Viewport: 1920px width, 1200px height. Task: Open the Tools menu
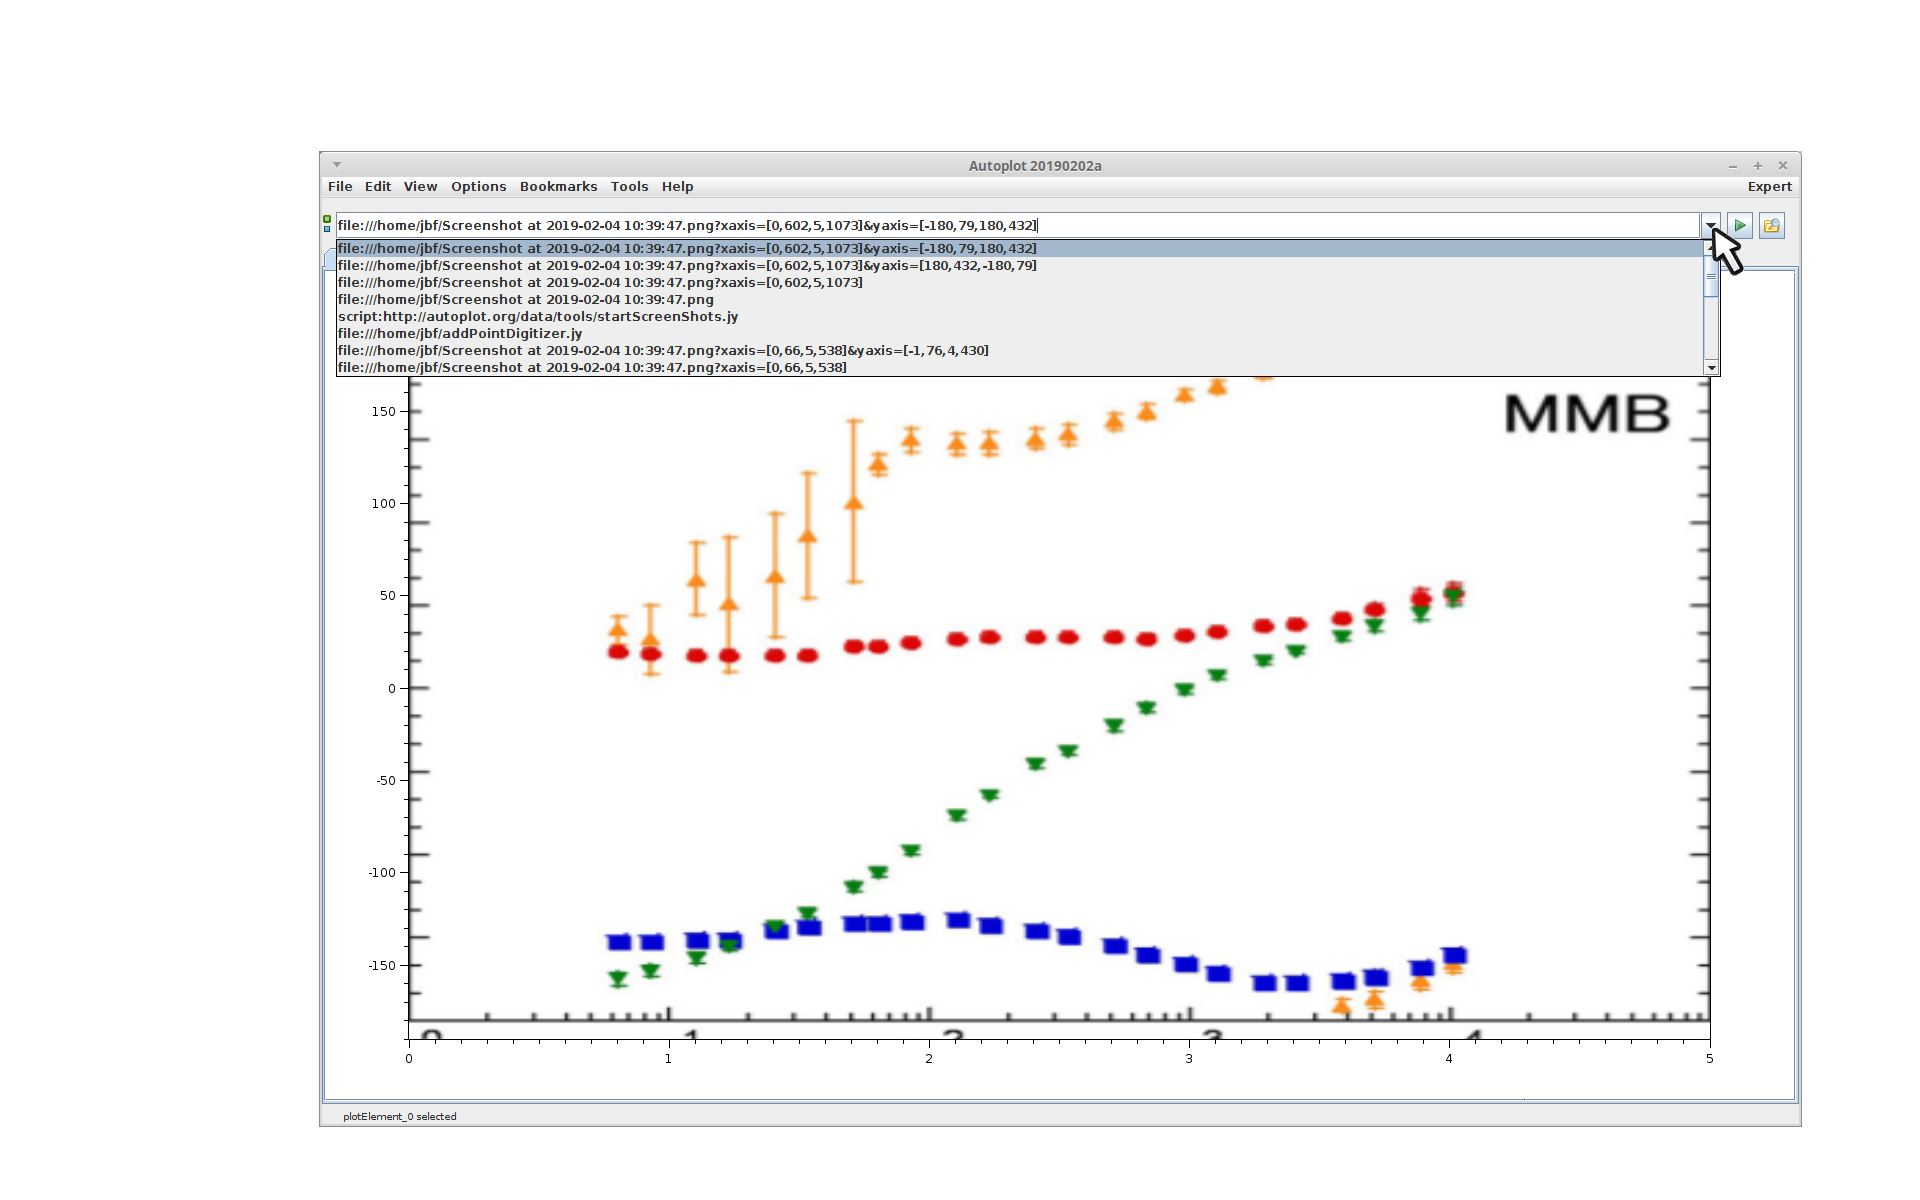(629, 187)
